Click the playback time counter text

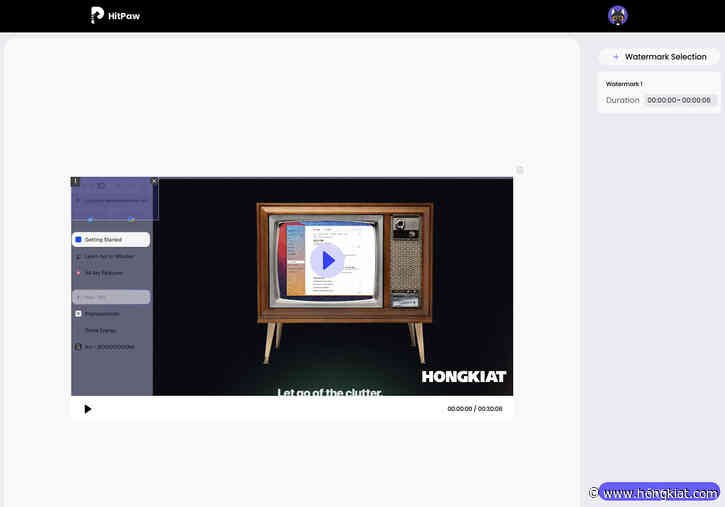pos(474,409)
